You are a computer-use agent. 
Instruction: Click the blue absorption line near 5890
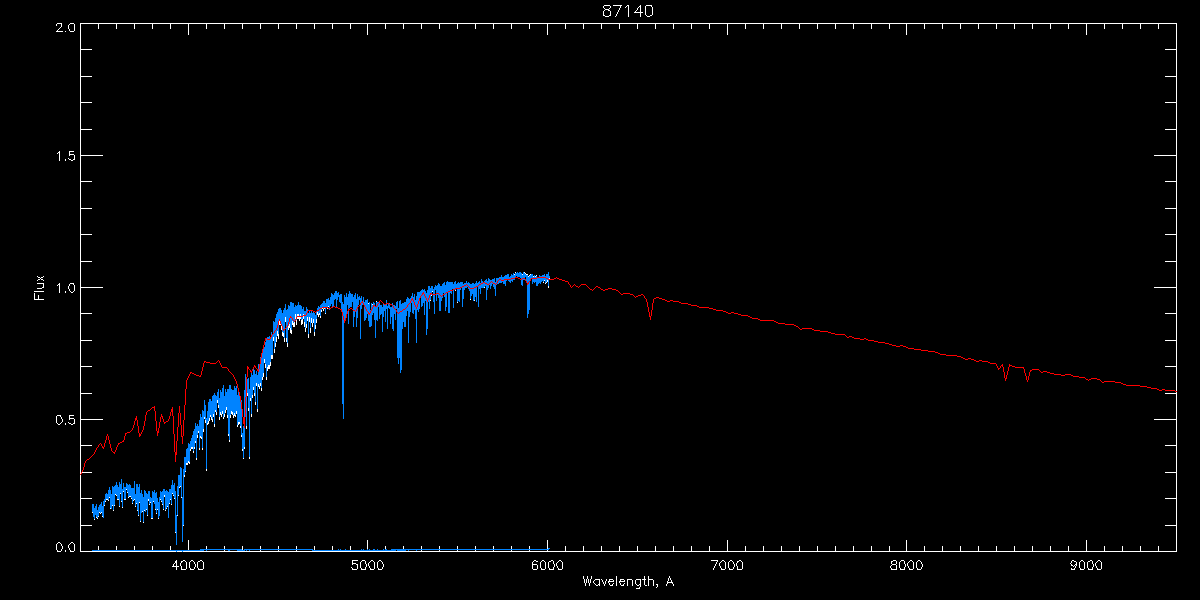click(528, 297)
